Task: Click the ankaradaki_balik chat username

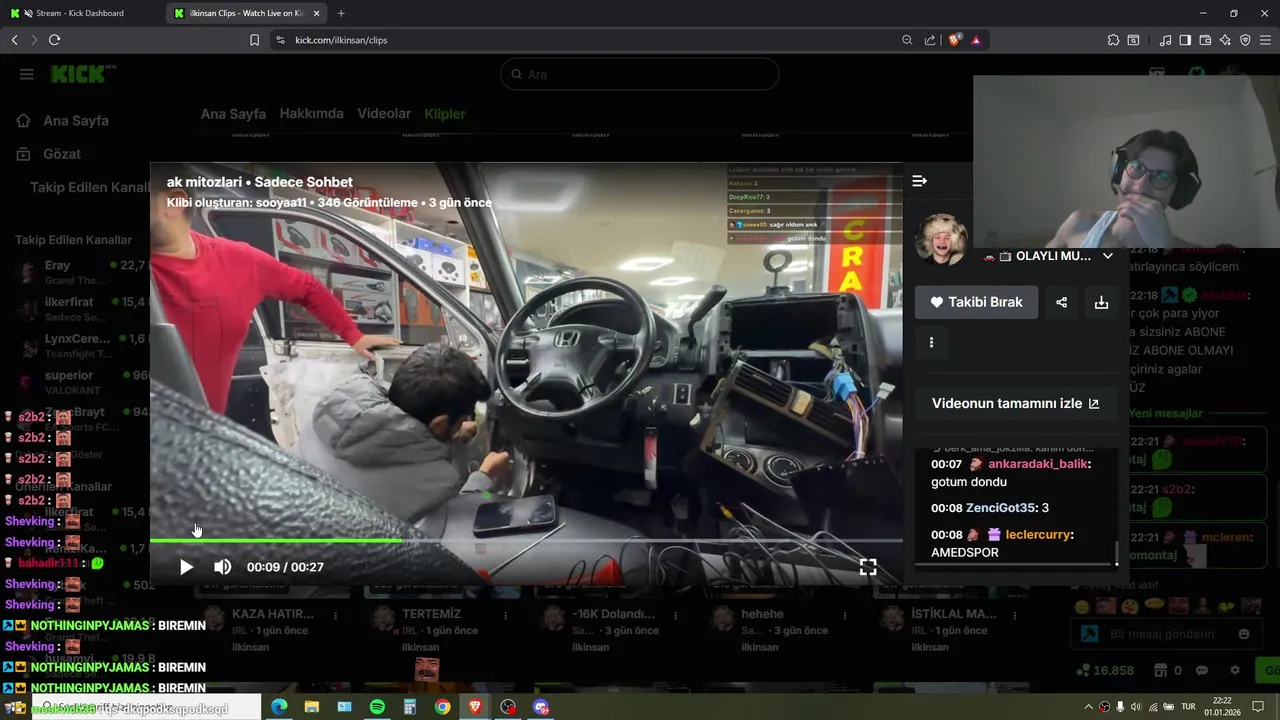Action: coord(1037,464)
